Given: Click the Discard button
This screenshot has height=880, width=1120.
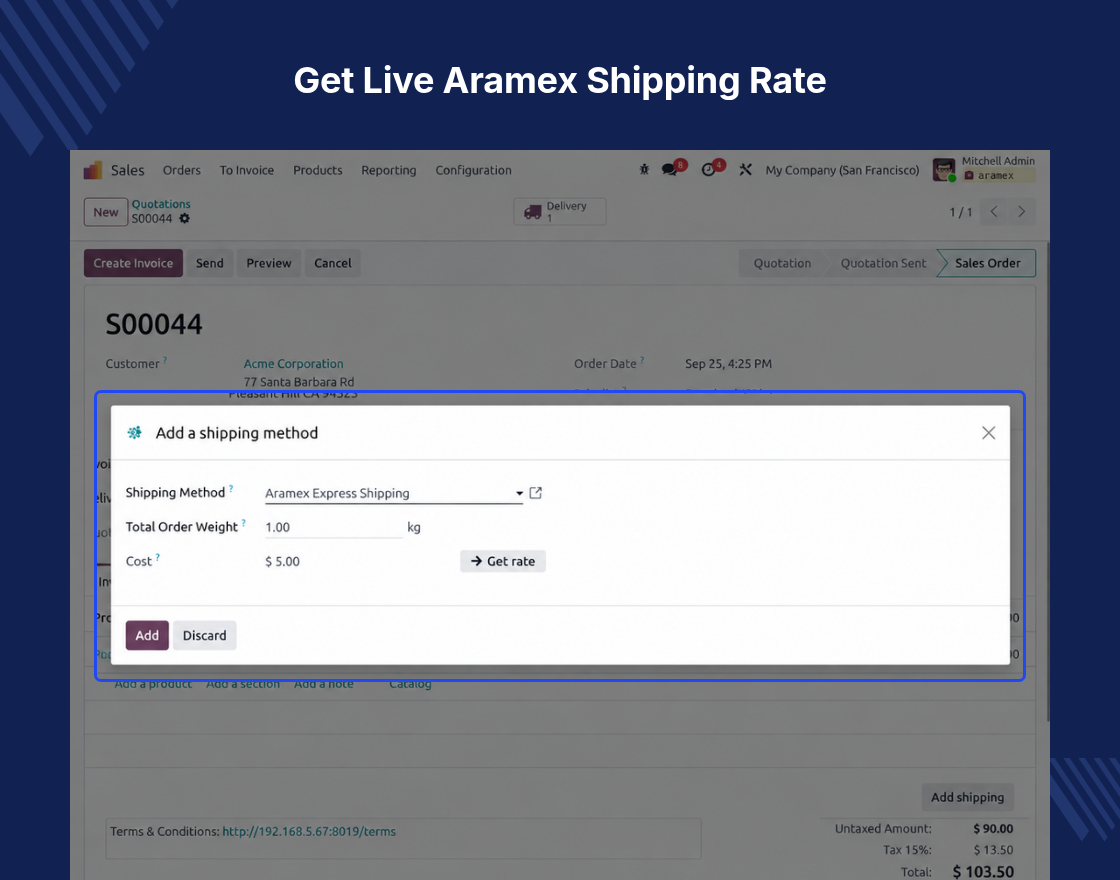Looking at the screenshot, I should 204,636.
